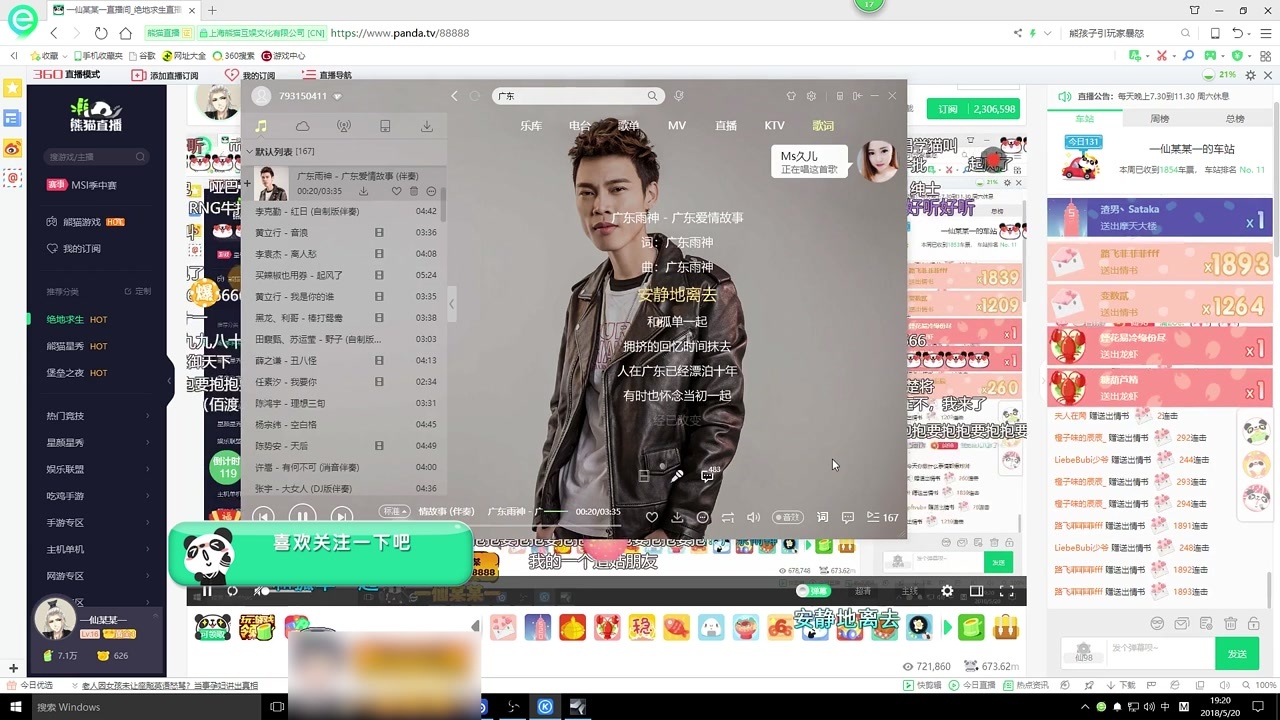
Task: Open the mobile device tab icon
Action: (385, 126)
